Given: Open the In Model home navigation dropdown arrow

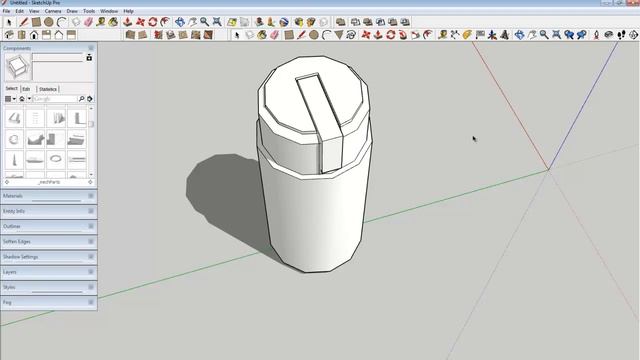Looking at the screenshot, I should [x=29, y=99].
